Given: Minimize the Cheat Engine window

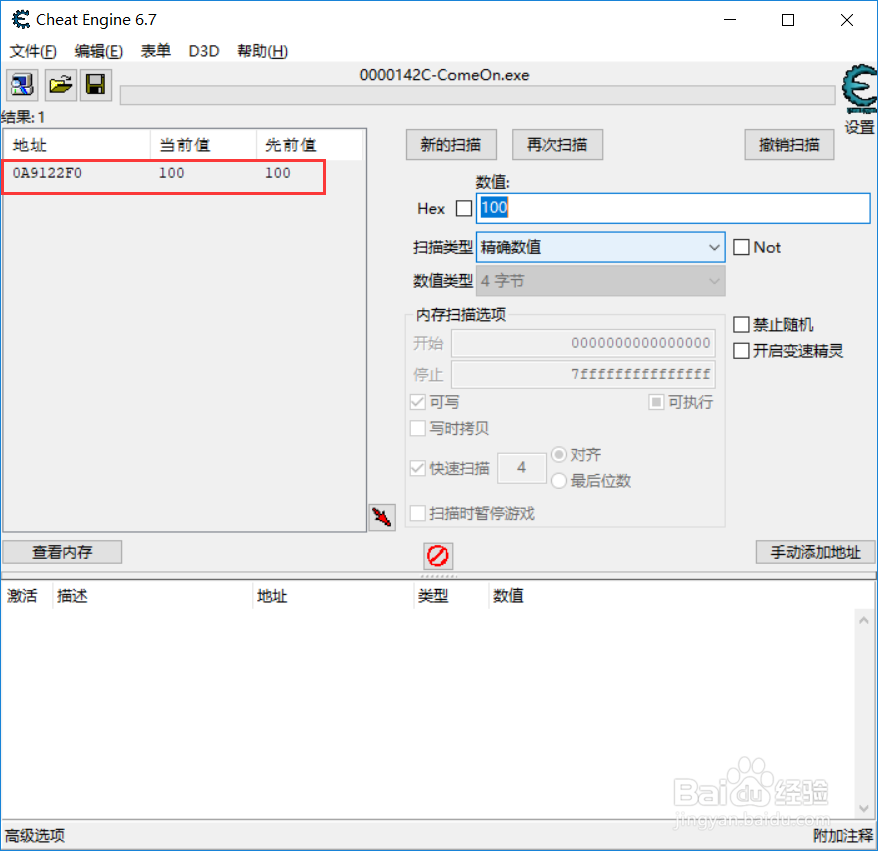Looking at the screenshot, I should coord(730,20).
